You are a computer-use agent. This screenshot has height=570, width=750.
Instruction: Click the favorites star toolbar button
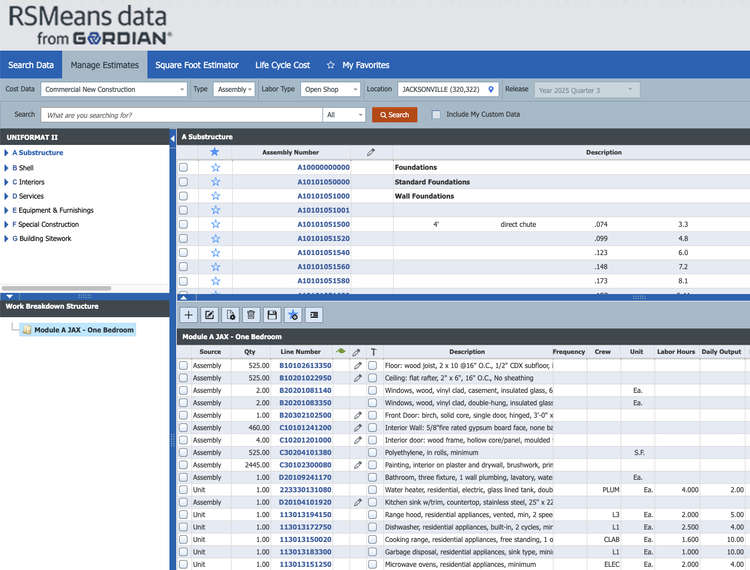point(293,315)
